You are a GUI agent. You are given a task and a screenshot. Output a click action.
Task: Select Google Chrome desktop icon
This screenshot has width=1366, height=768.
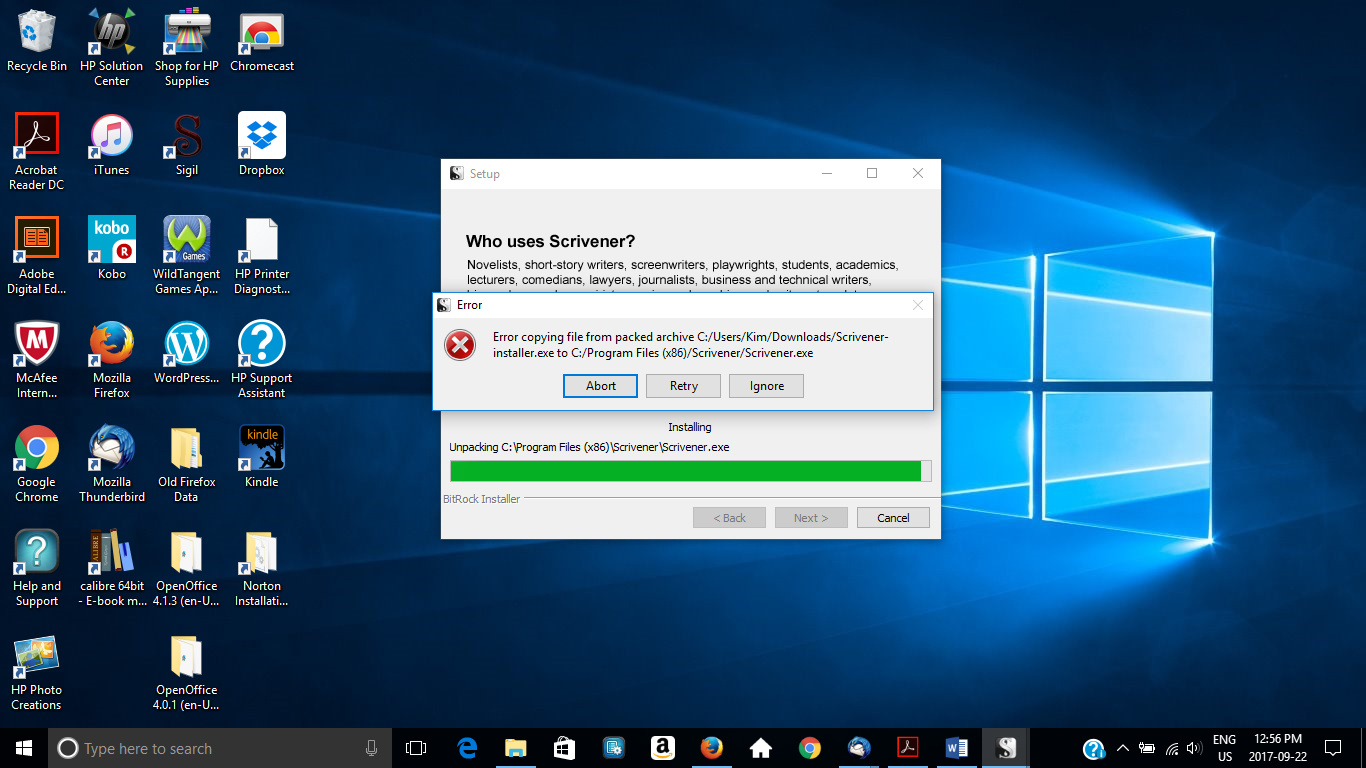click(37, 464)
